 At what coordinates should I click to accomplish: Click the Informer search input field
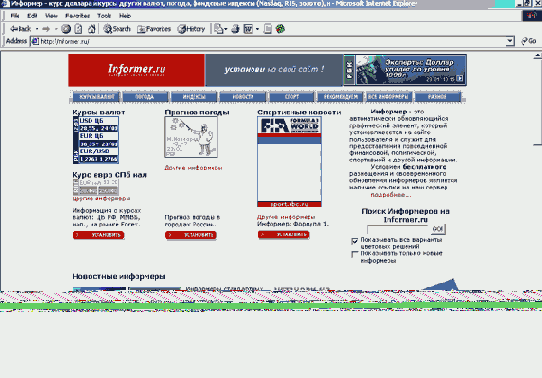tap(398, 229)
